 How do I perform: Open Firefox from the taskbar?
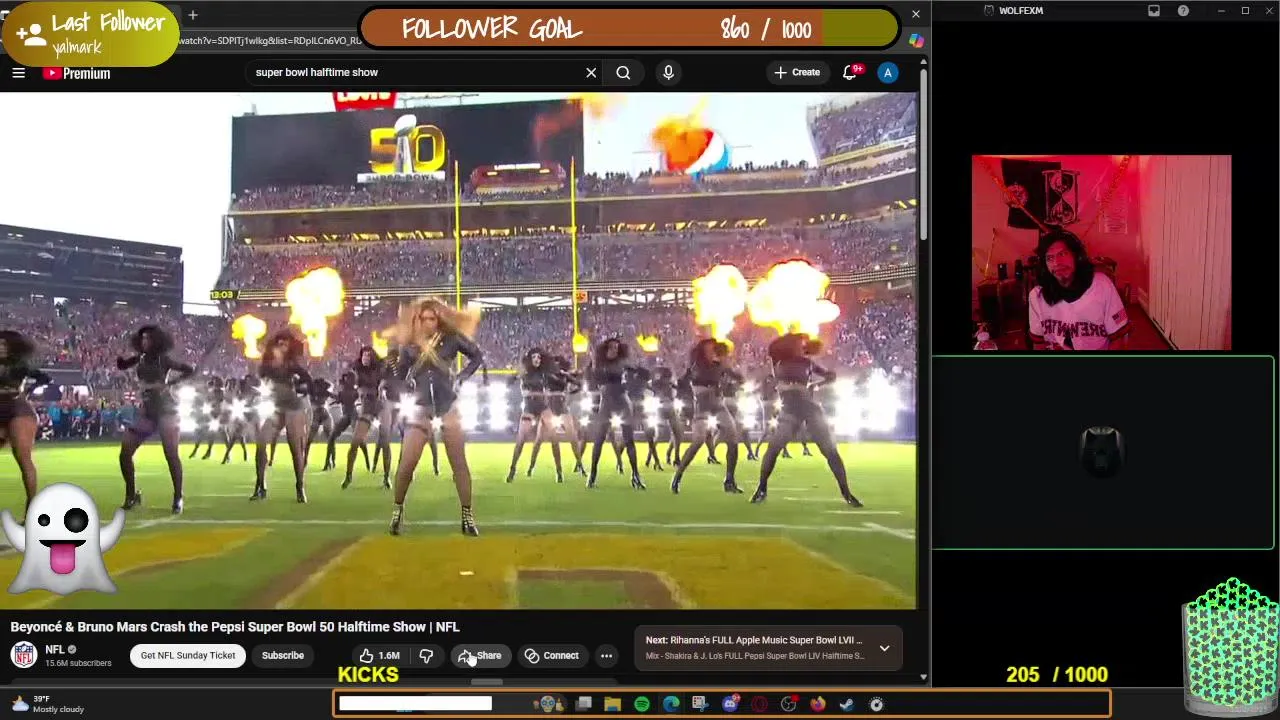pos(818,704)
